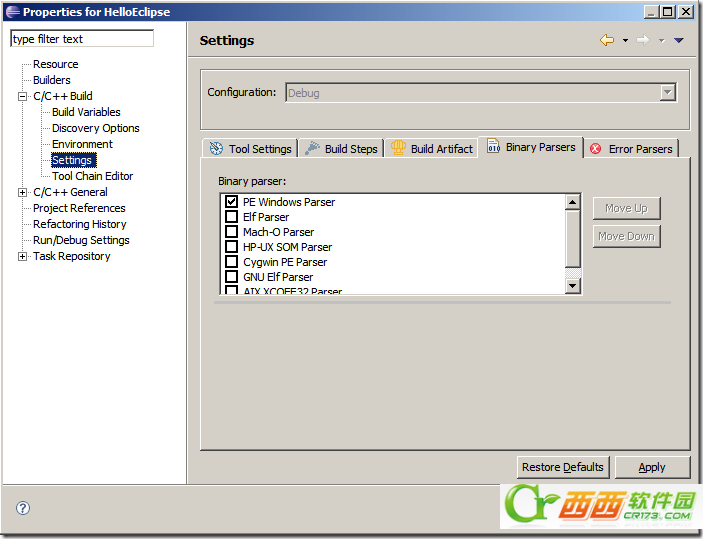The height and width of the screenshot is (539, 703).
Task: Click the Eclipse icon in title bar
Action: pyautogui.click(x=13, y=12)
